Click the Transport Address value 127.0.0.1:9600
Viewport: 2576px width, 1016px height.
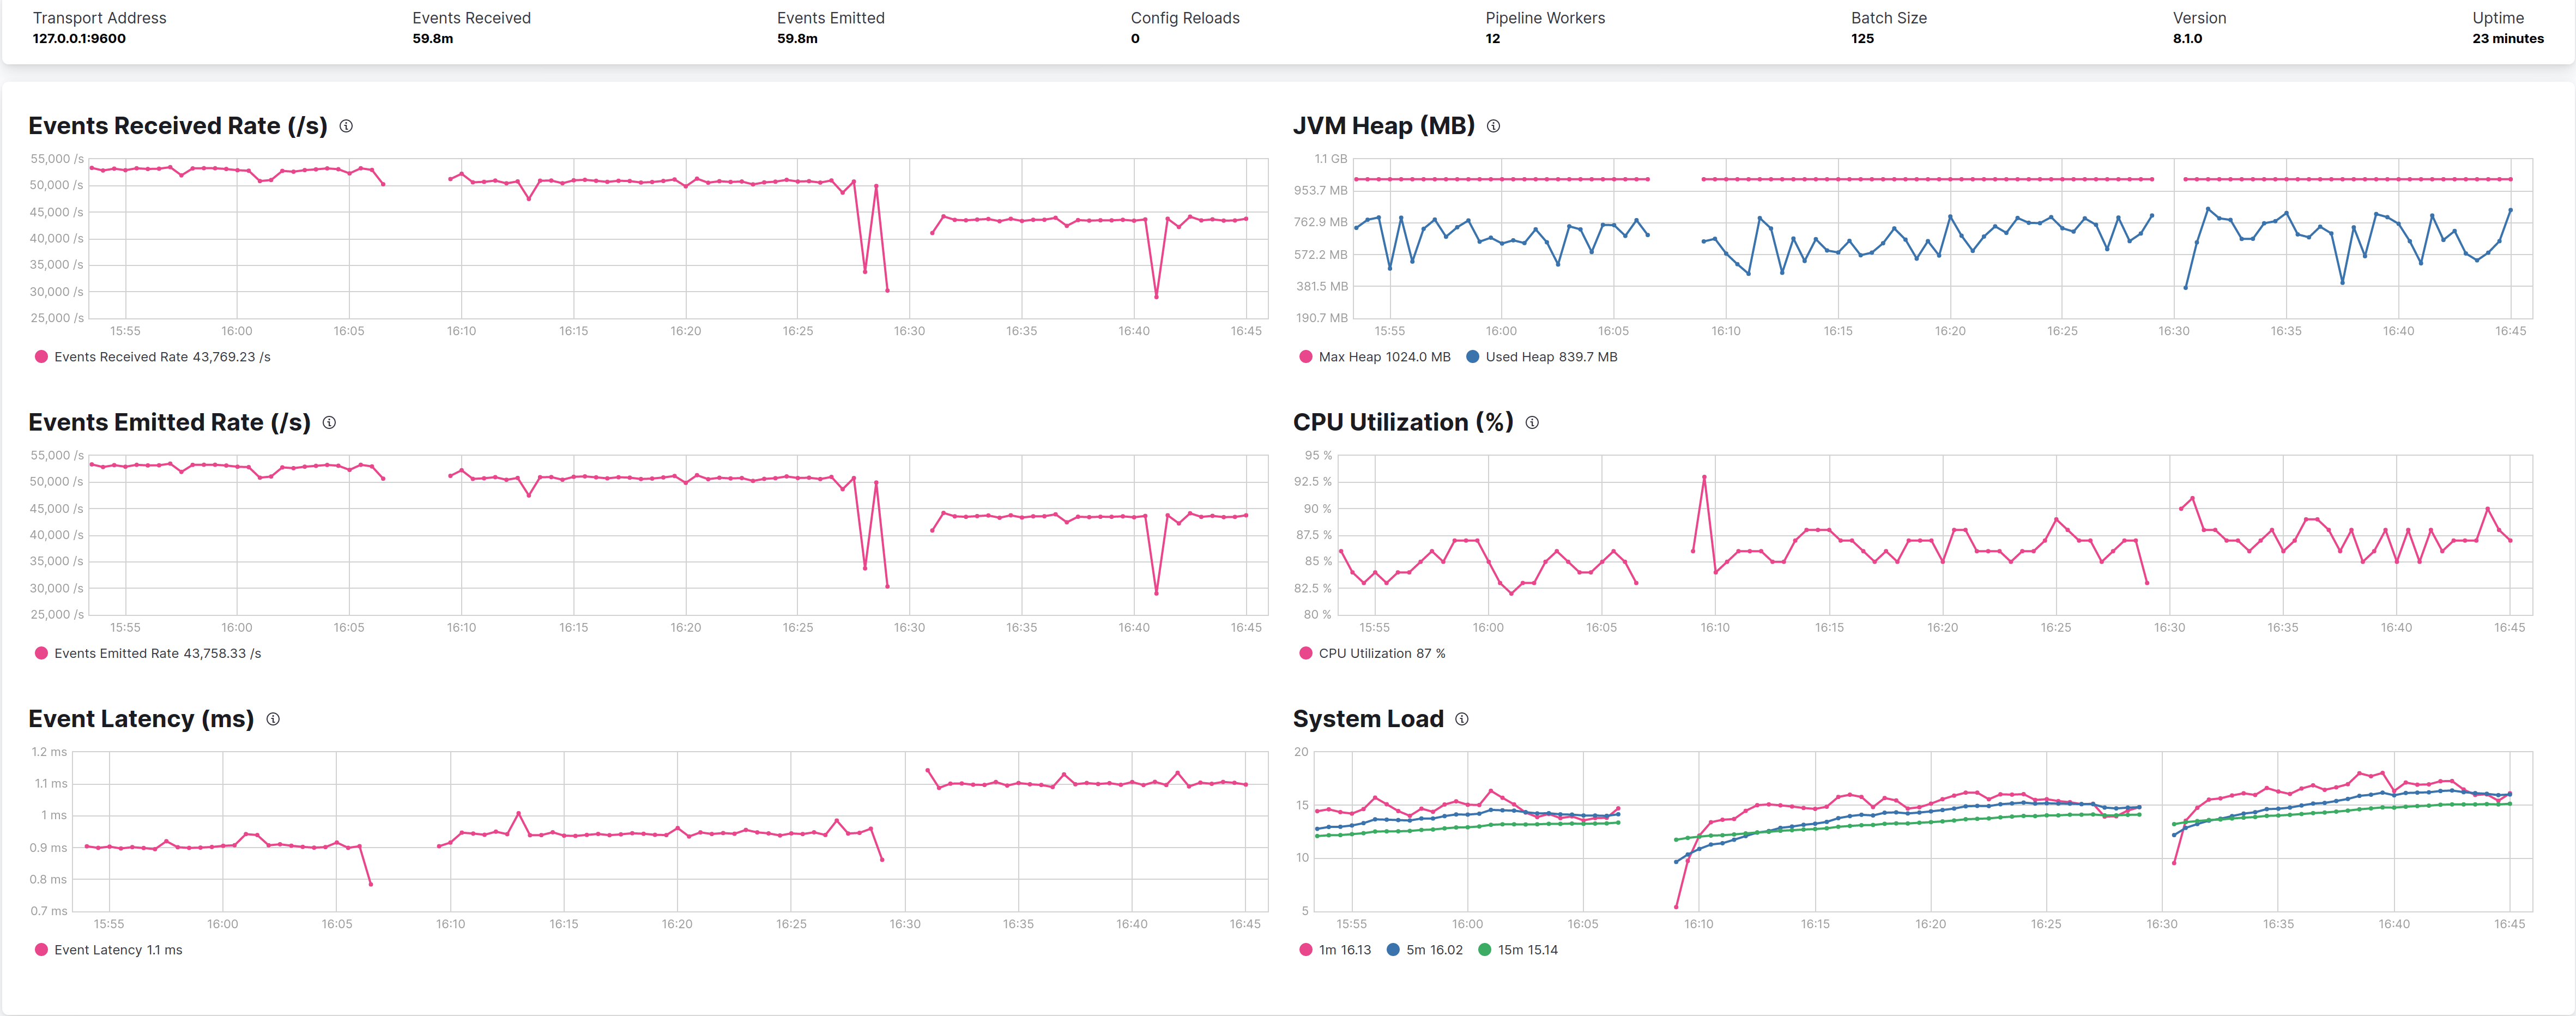click(79, 39)
